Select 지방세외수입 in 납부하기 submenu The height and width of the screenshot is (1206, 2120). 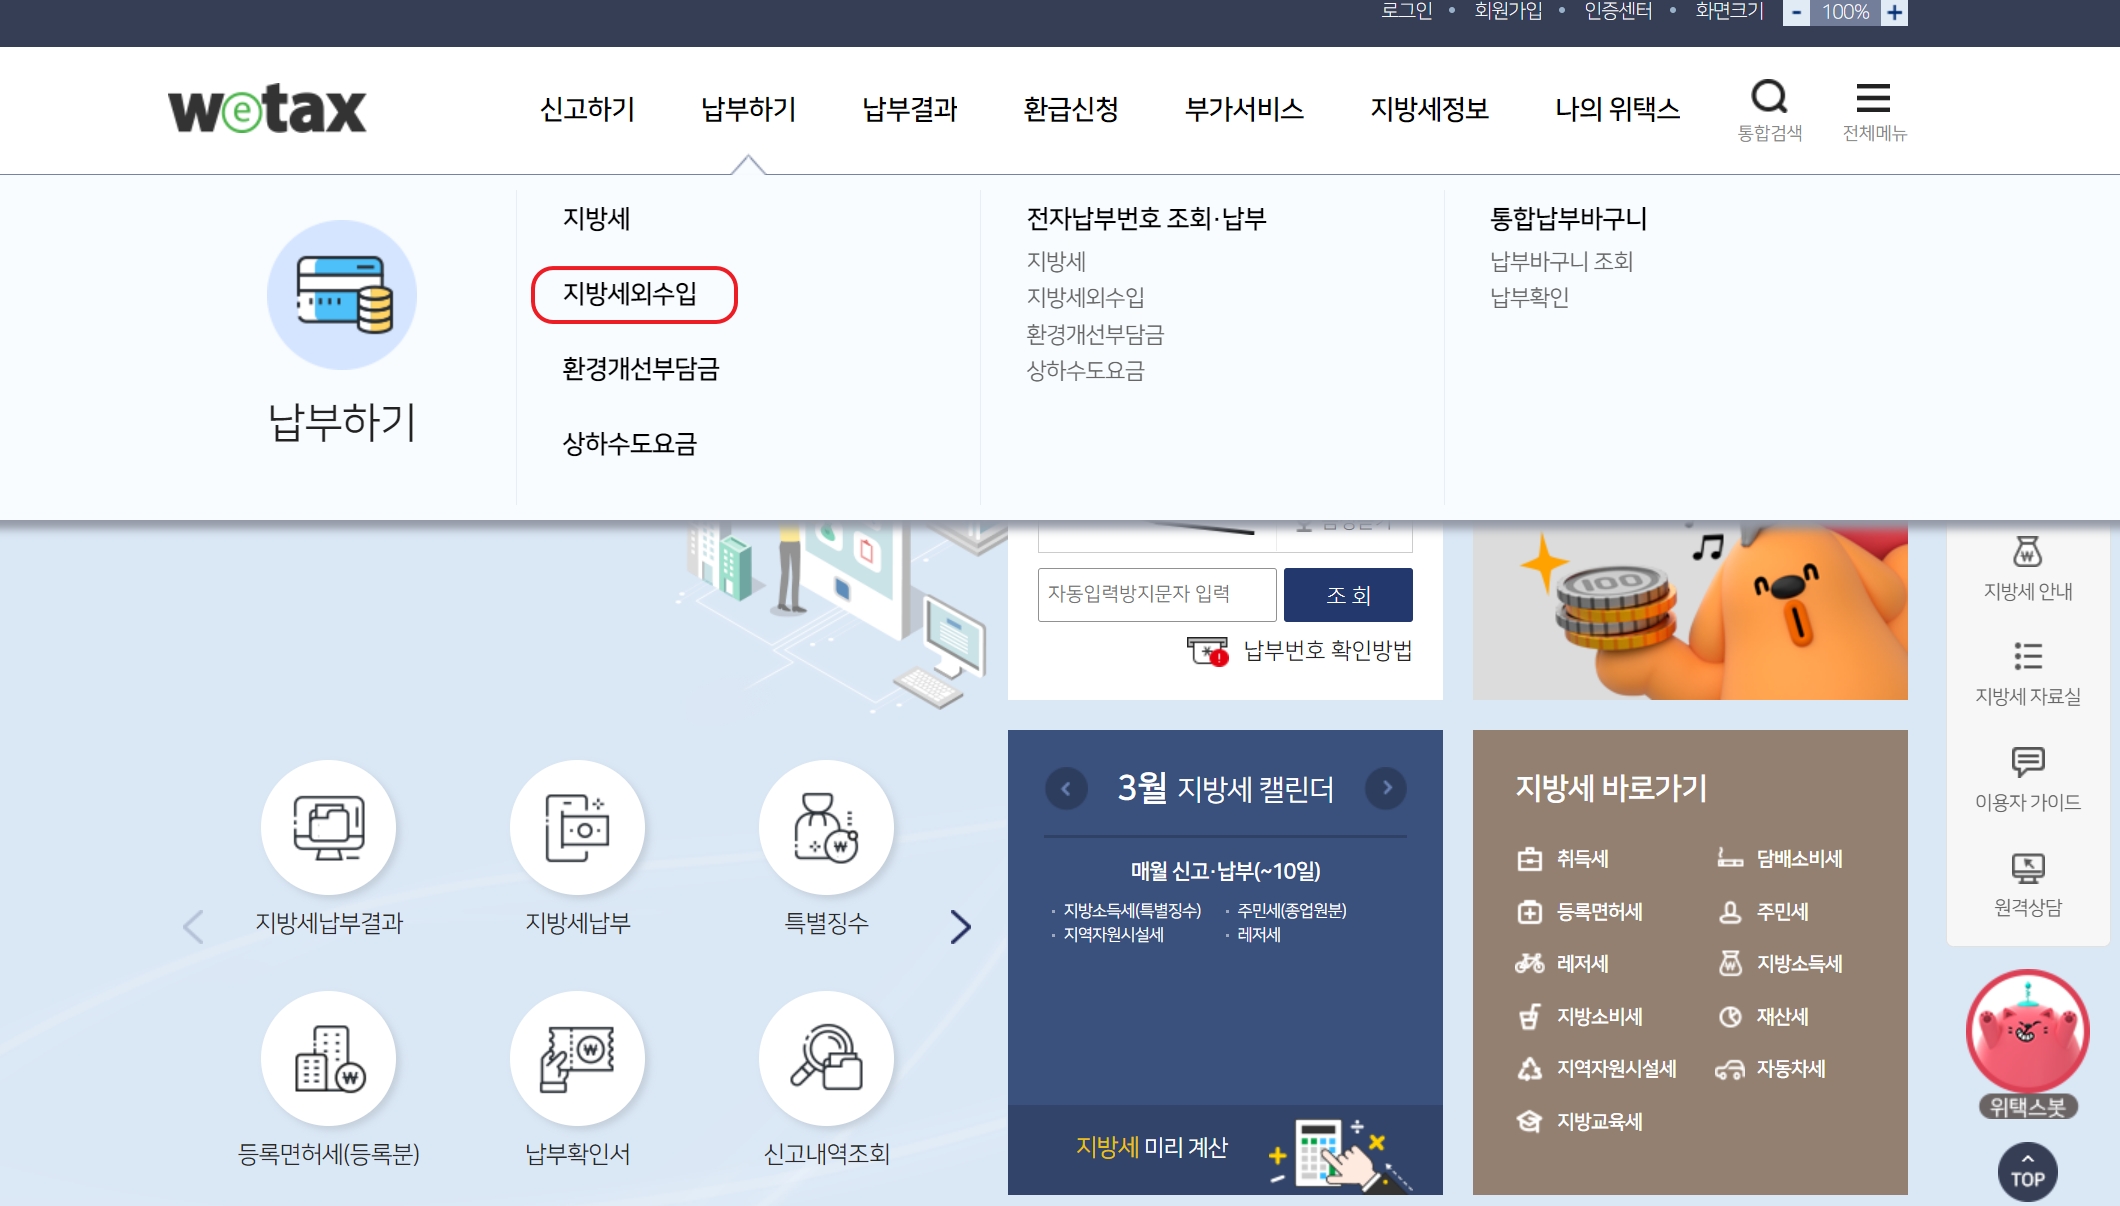coord(630,294)
